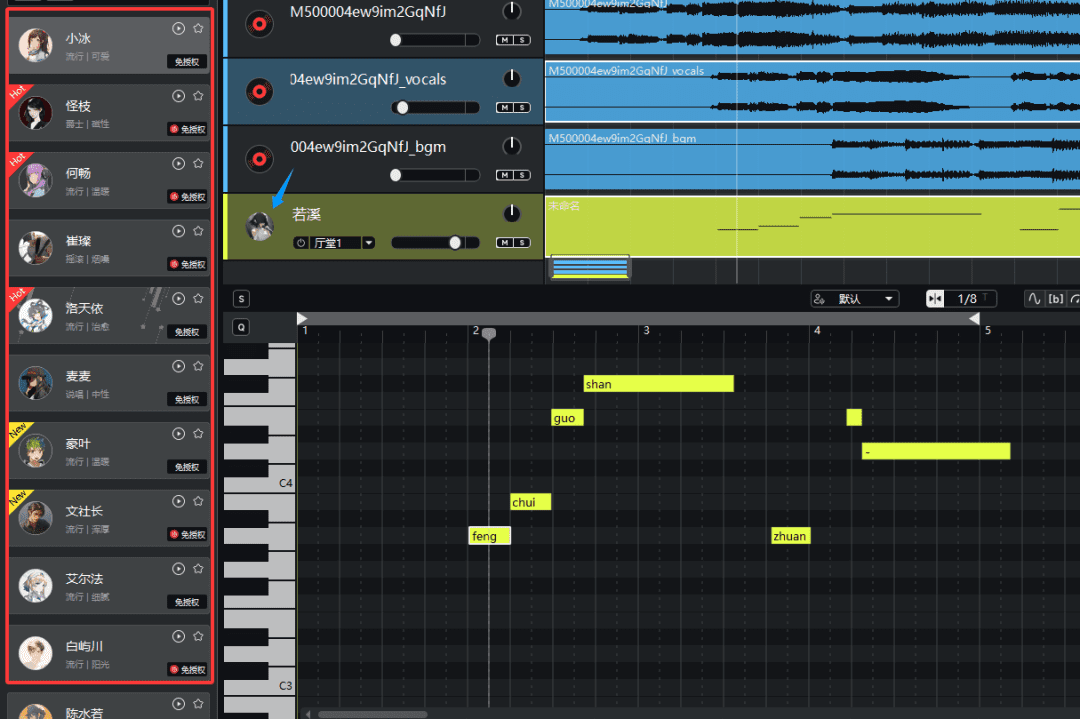The height and width of the screenshot is (719, 1080).
Task: Click bar 3 on the piano roll ruler
Action: 646,331
